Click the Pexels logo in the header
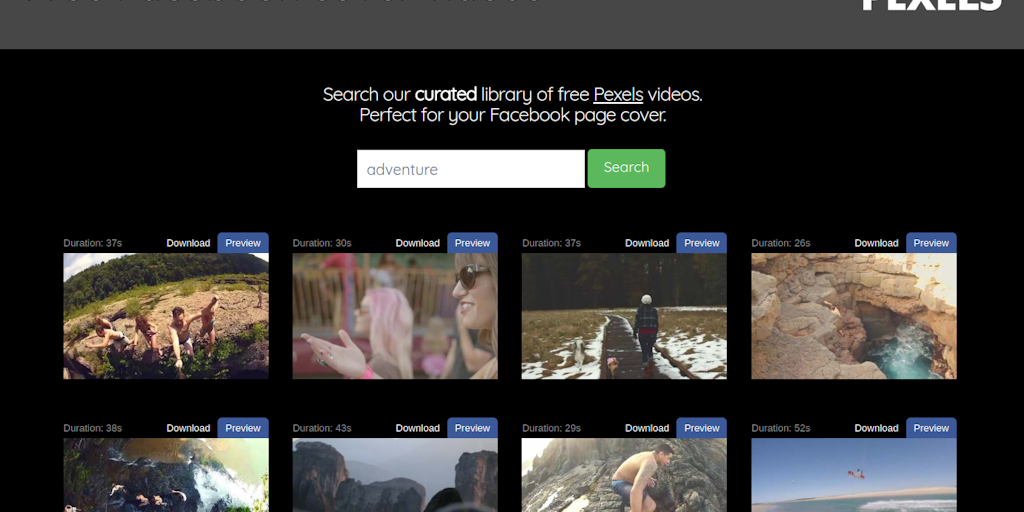This screenshot has height=512, width=1024. pyautogui.click(x=933, y=5)
